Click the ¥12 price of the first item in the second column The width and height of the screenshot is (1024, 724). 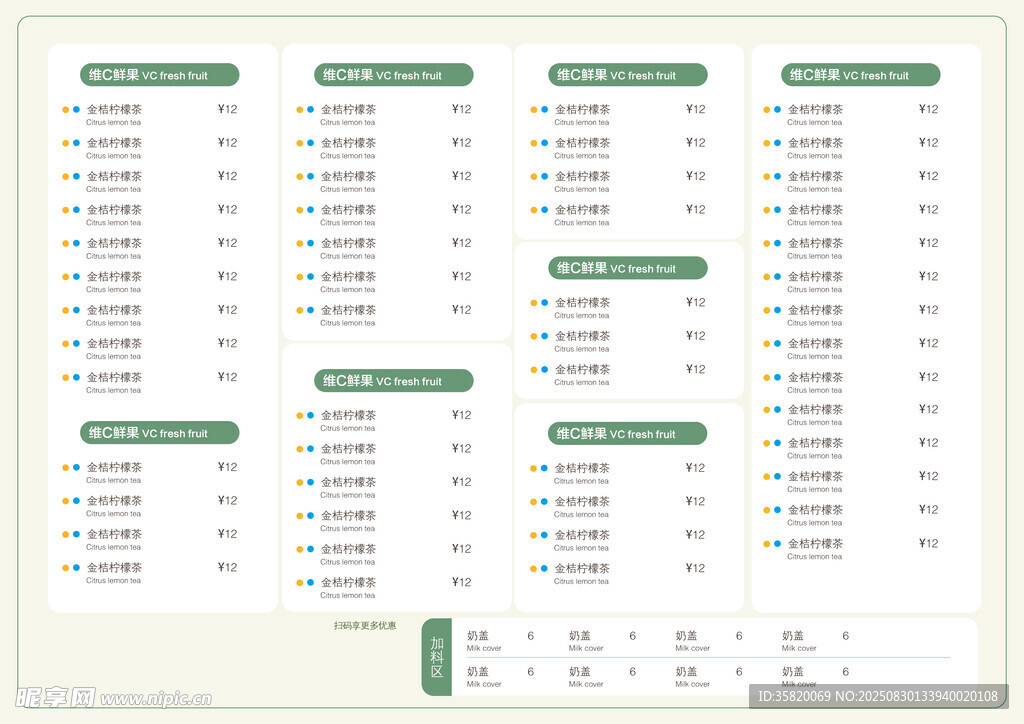coord(461,109)
